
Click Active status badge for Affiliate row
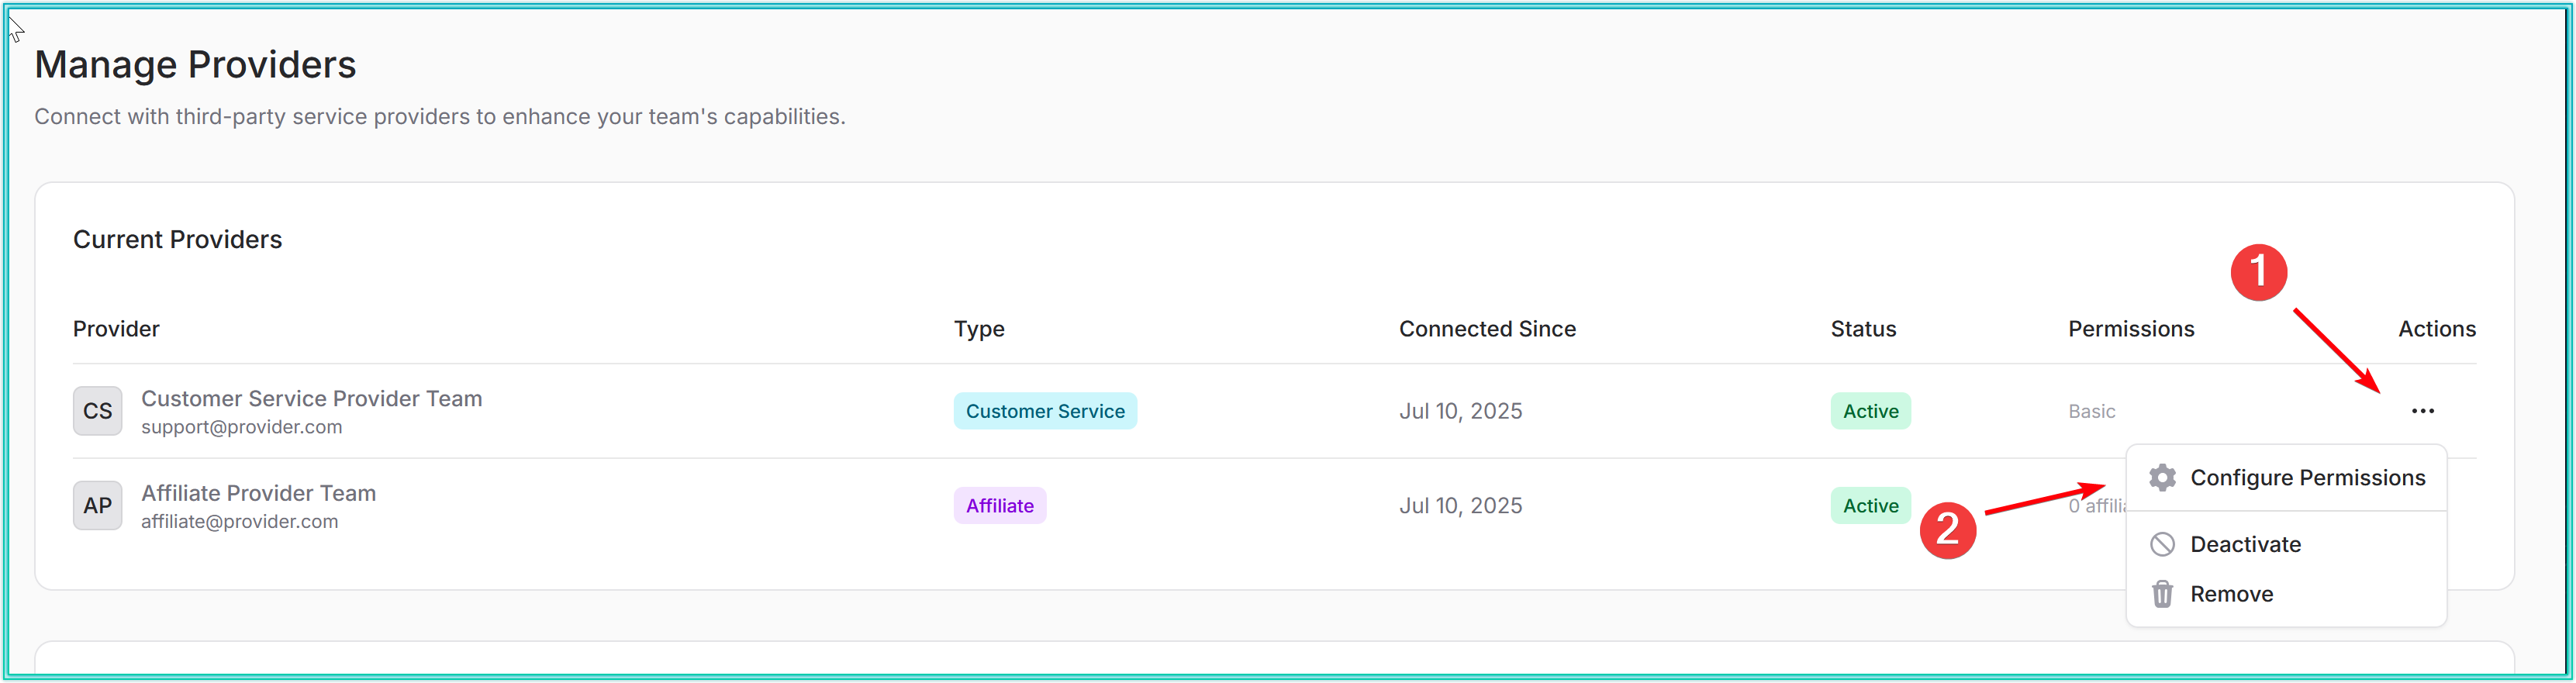click(1869, 506)
